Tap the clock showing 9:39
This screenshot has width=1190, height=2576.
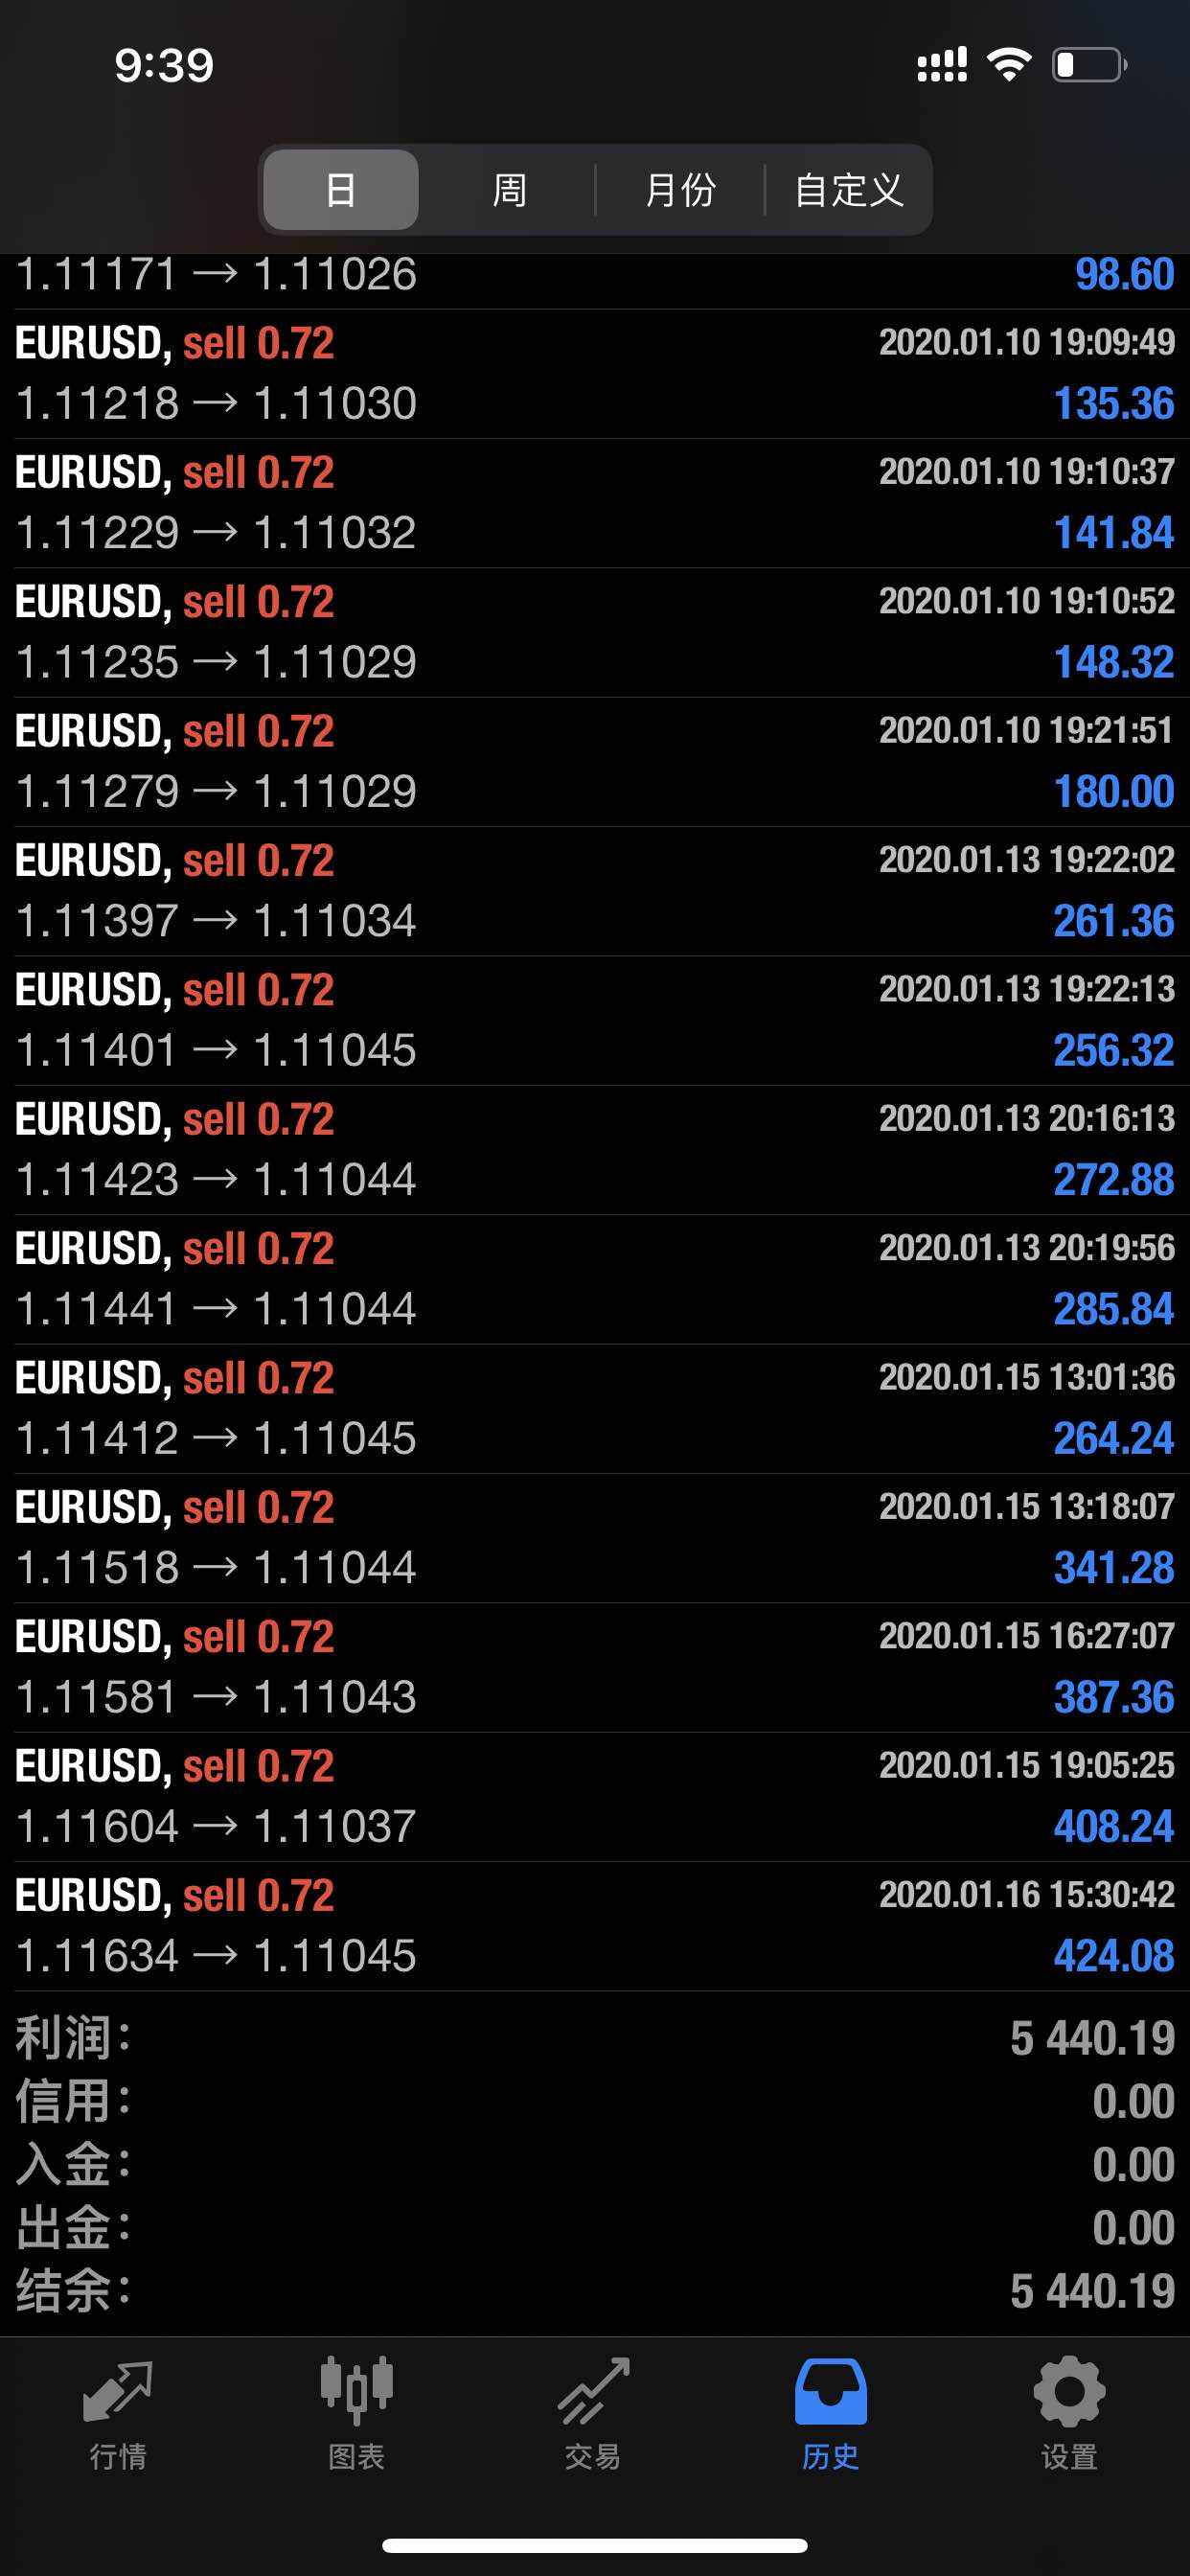click(x=164, y=66)
